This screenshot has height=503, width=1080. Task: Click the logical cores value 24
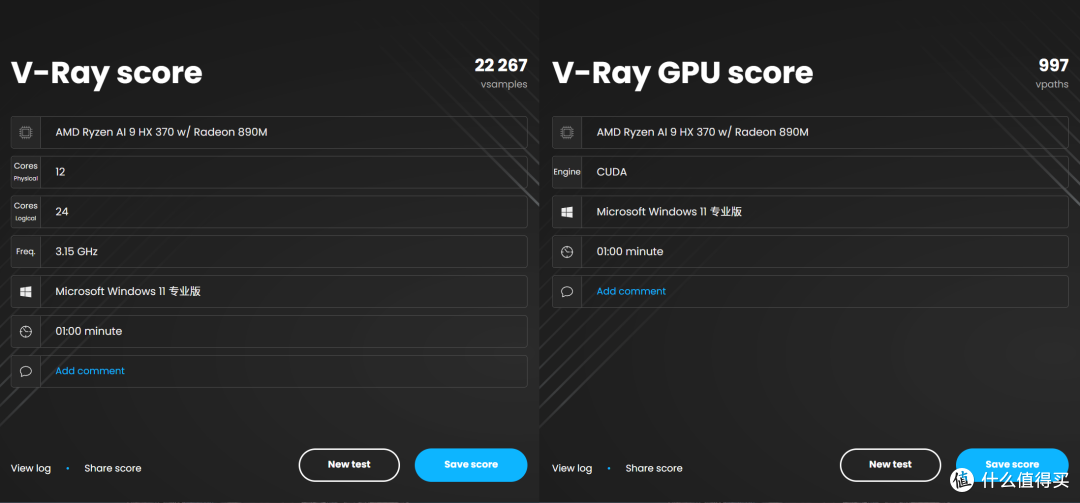[62, 212]
